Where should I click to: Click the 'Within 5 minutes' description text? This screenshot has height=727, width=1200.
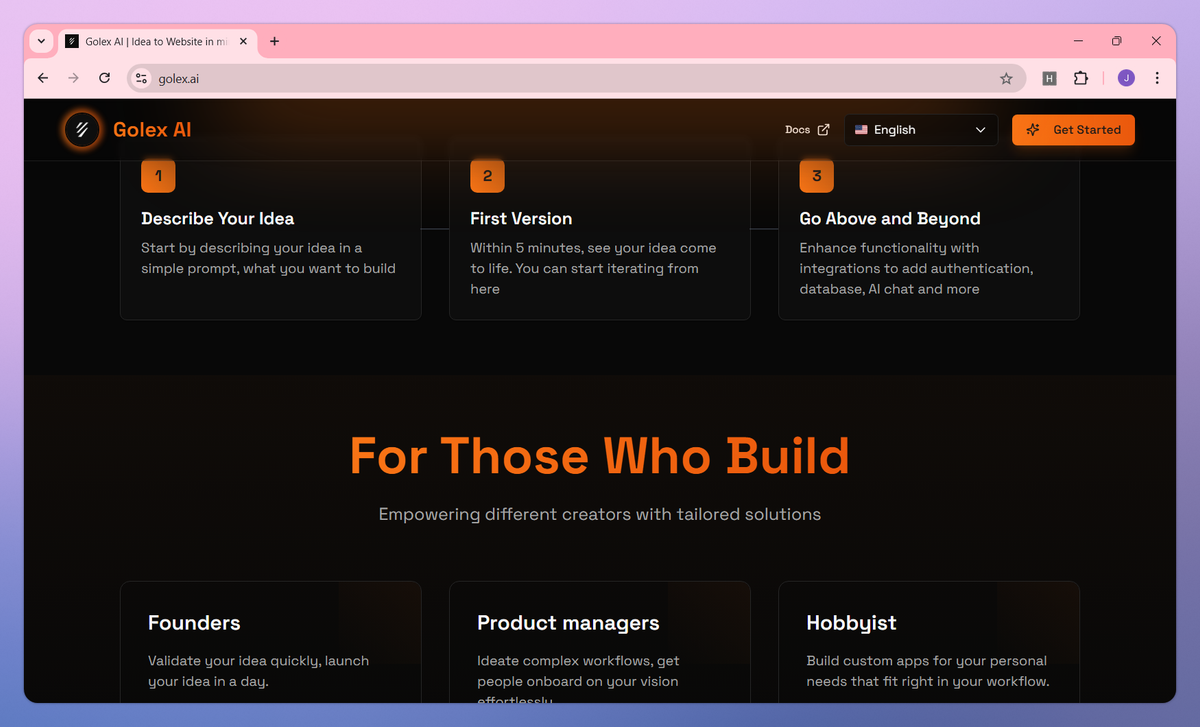coord(593,268)
